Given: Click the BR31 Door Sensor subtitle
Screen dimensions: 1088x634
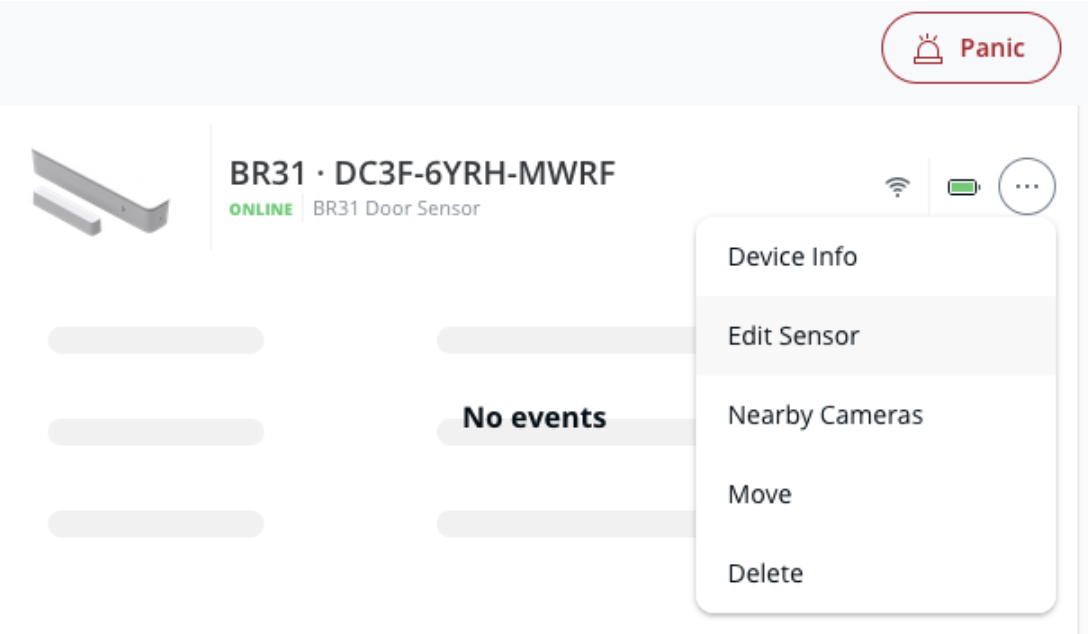Looking at the screenshot, I should (396, 209).
